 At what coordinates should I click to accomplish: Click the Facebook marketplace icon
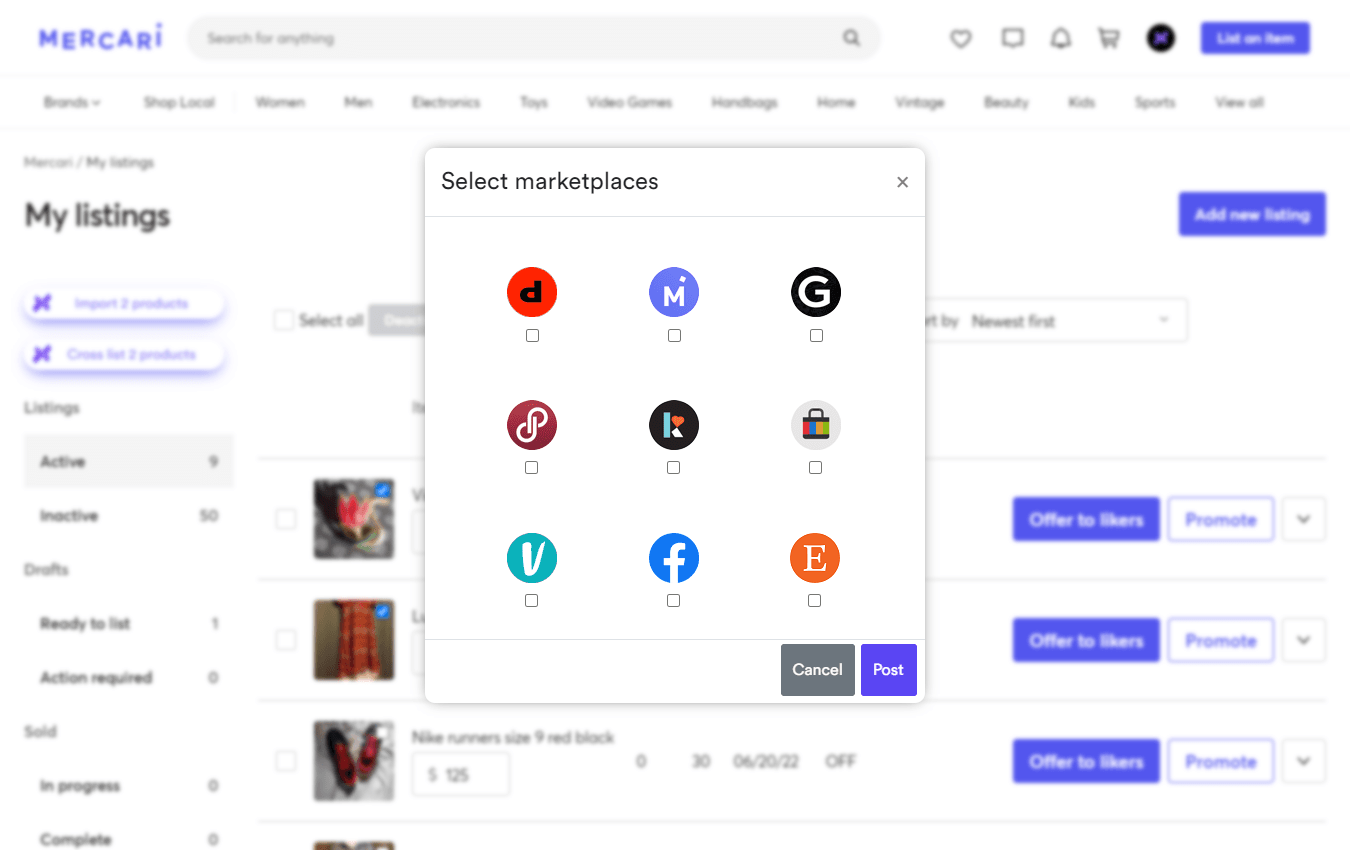coord(674,558)
